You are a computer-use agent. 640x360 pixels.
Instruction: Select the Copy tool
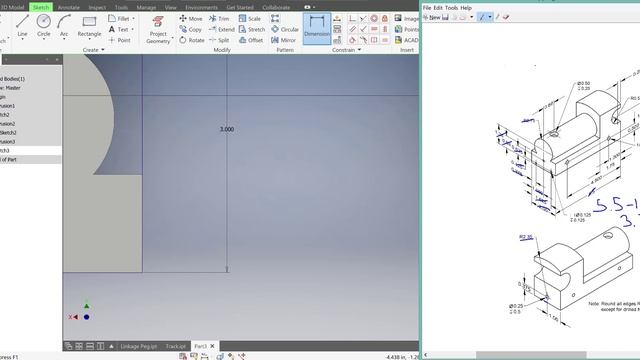tap(190, 29)
